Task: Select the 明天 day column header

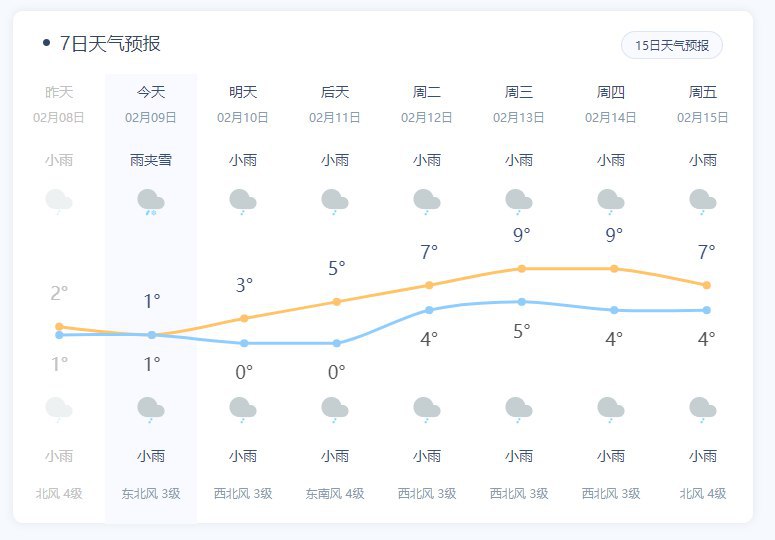Action: click(243, 92)
